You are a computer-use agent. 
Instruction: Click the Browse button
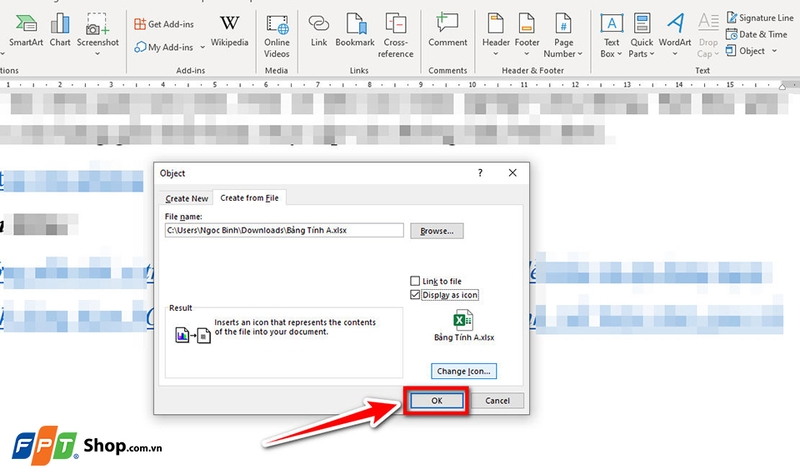(x=437, y=231)
